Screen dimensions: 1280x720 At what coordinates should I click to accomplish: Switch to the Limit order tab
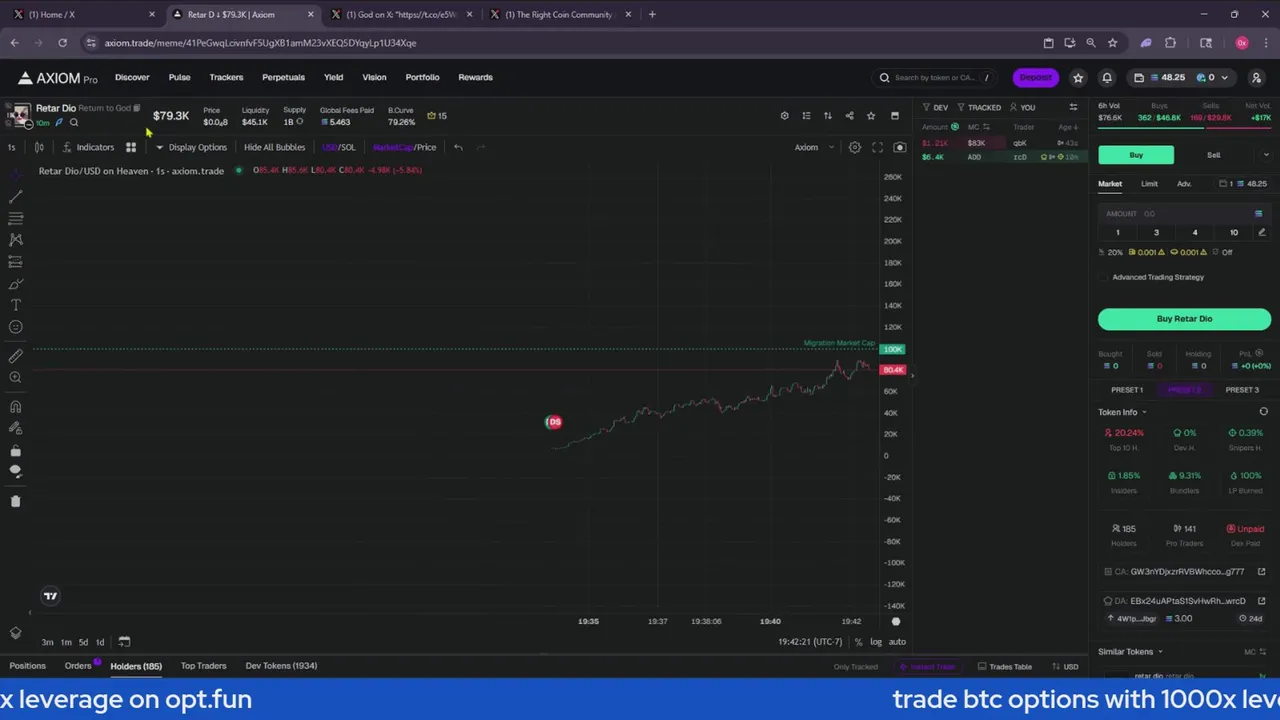(1149, 184)
